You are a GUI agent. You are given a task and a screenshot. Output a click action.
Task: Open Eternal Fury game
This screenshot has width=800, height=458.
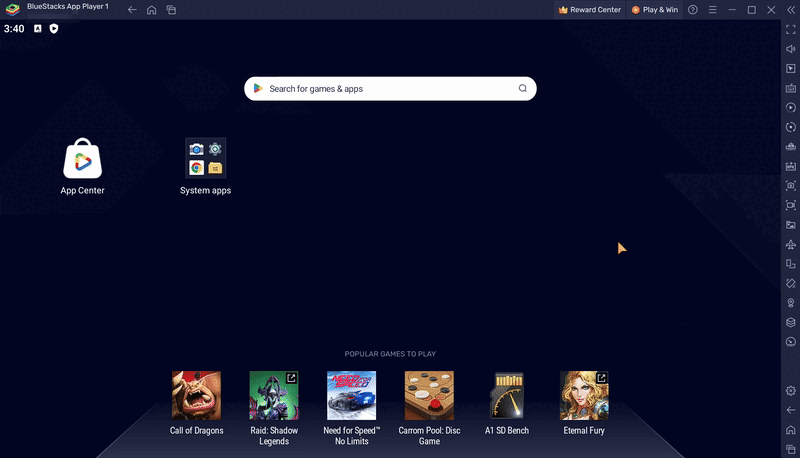(584, 395)
